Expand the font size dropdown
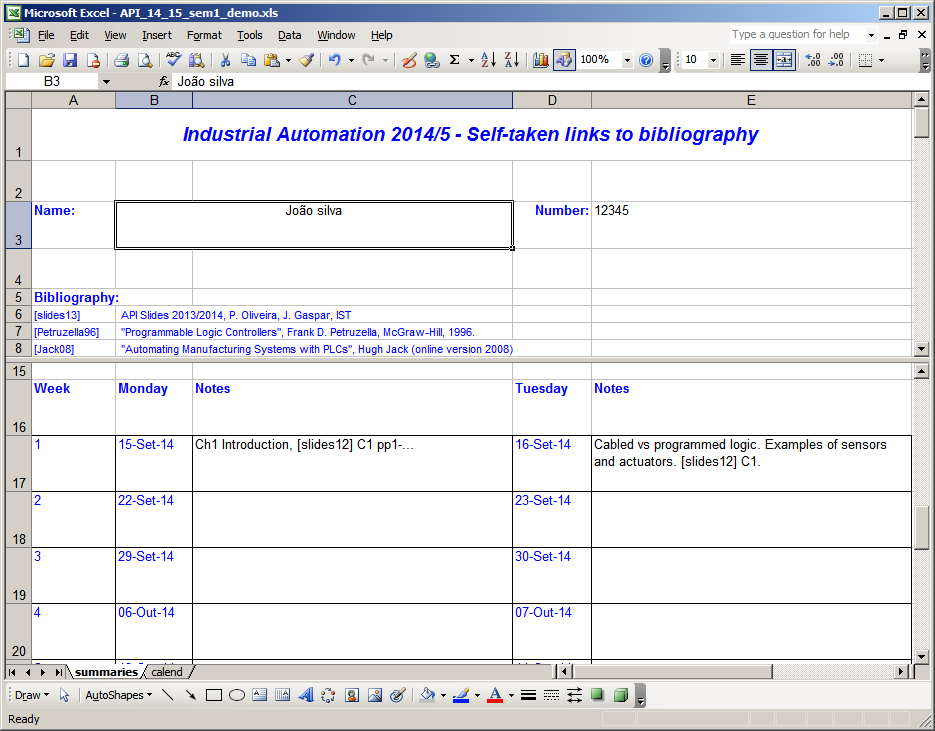The width and height of the screenshot is (935, 731). [713, 60]
